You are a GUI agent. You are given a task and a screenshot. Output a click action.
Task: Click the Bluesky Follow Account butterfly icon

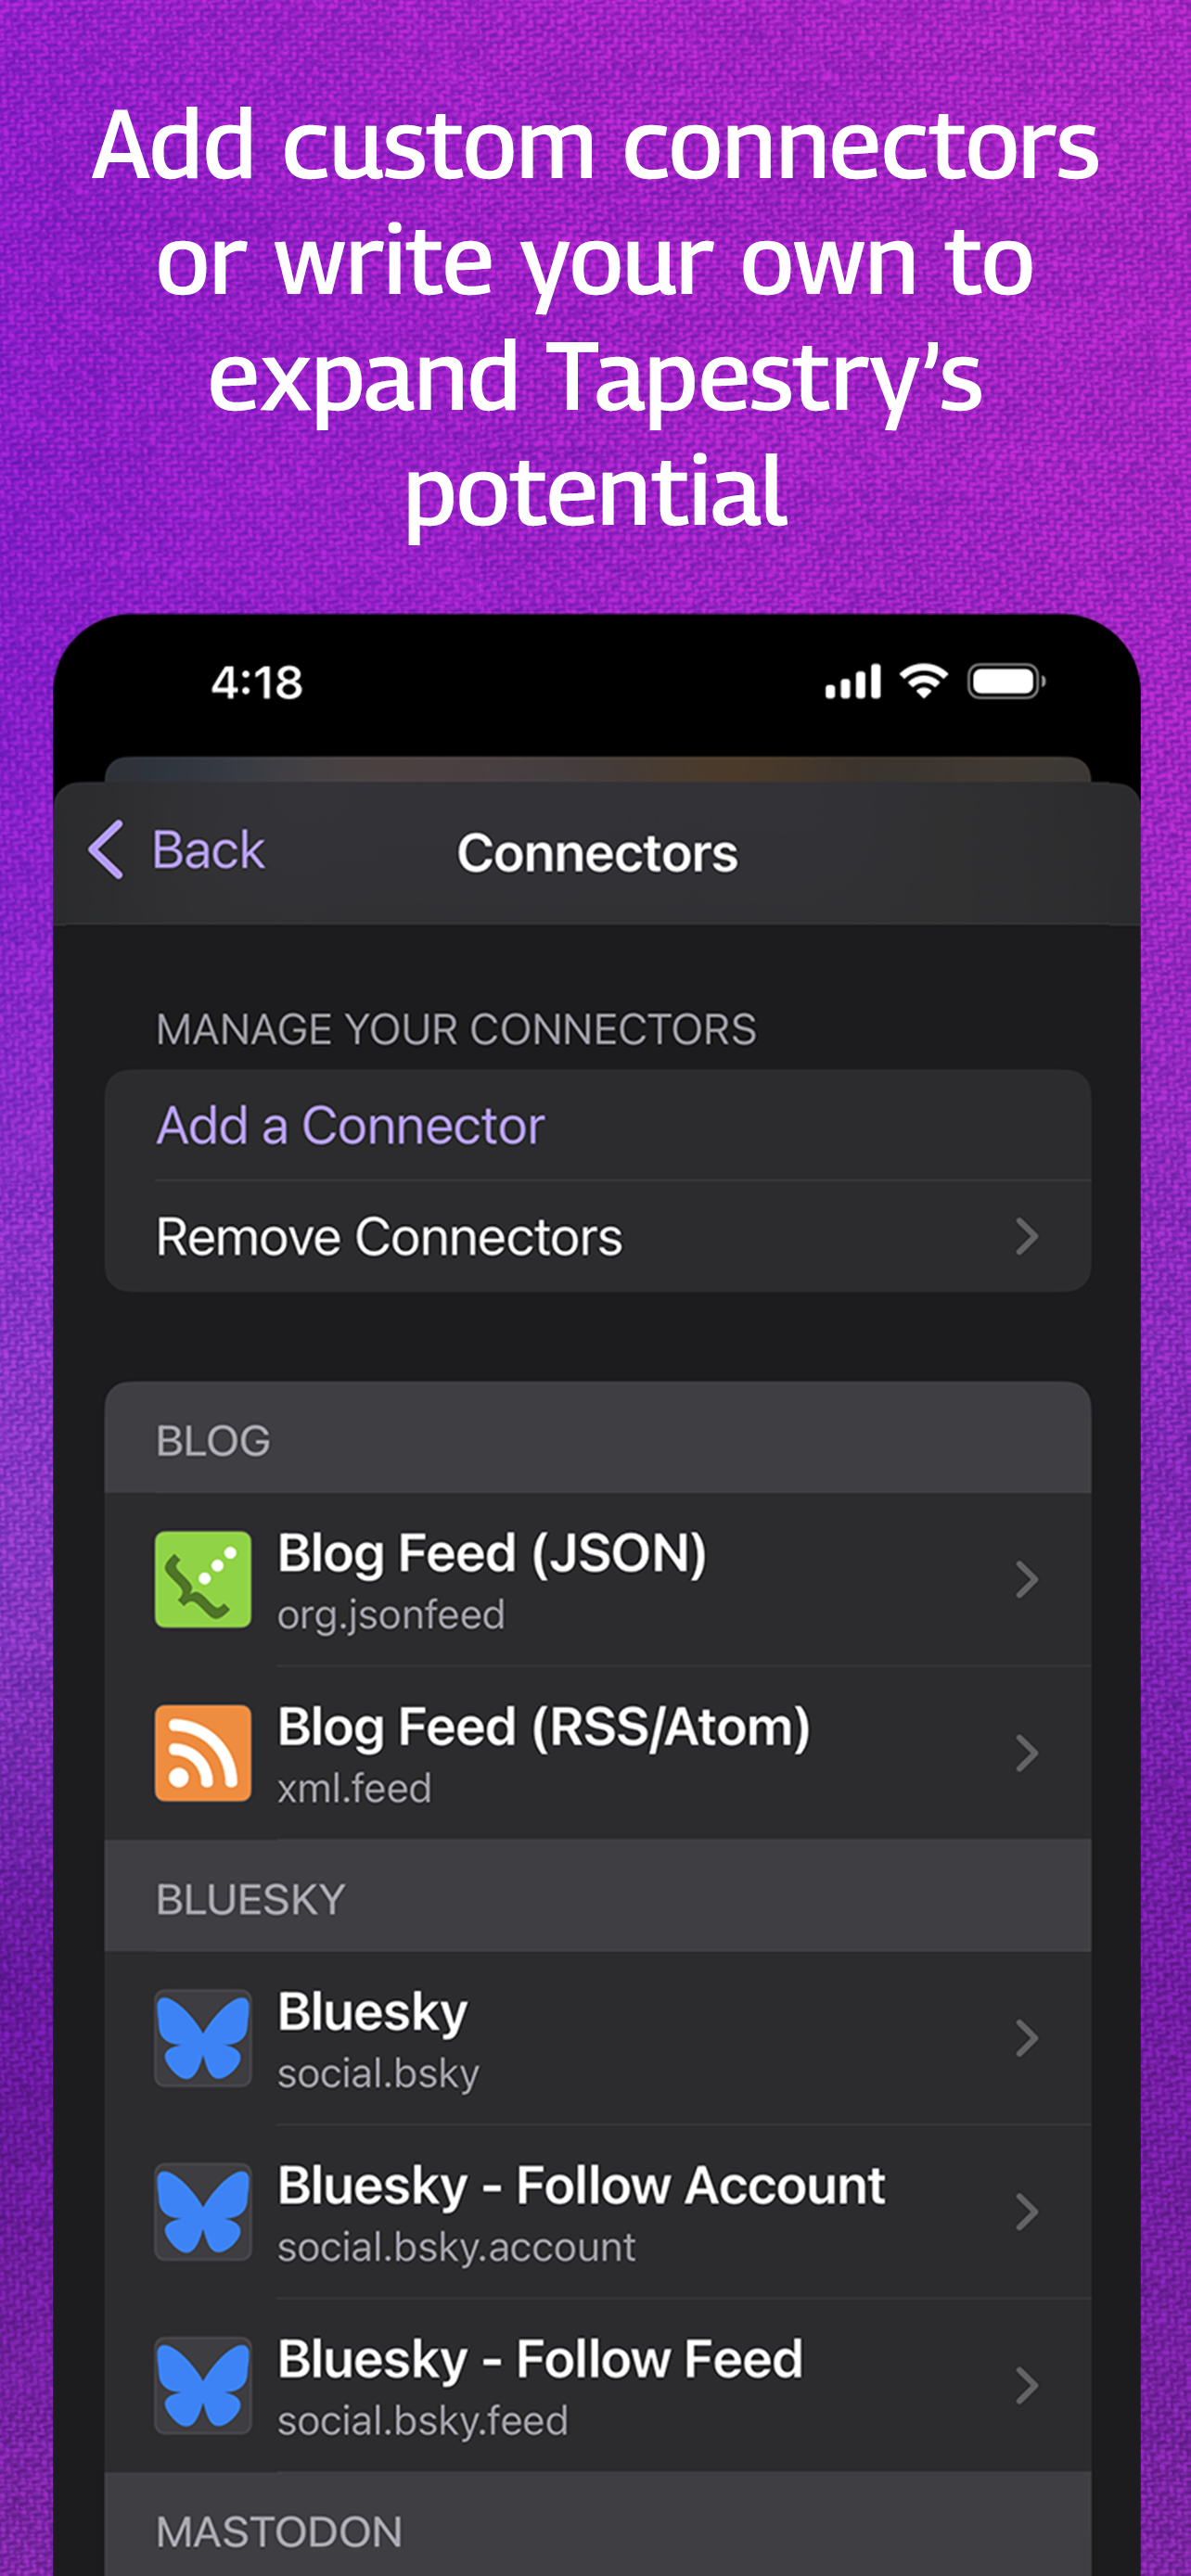pyautogui.click(x=203, y=2212)
